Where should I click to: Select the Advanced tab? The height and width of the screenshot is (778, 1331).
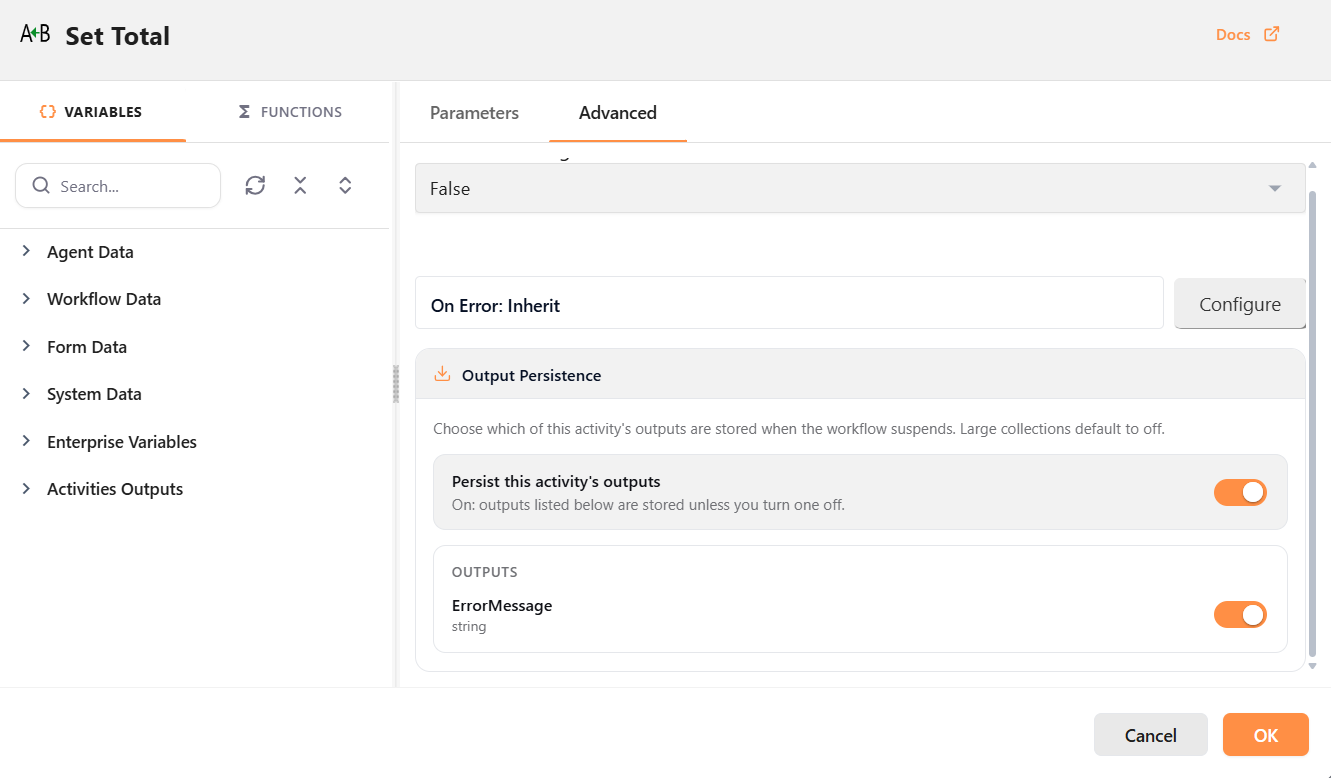tap(618, 113)
